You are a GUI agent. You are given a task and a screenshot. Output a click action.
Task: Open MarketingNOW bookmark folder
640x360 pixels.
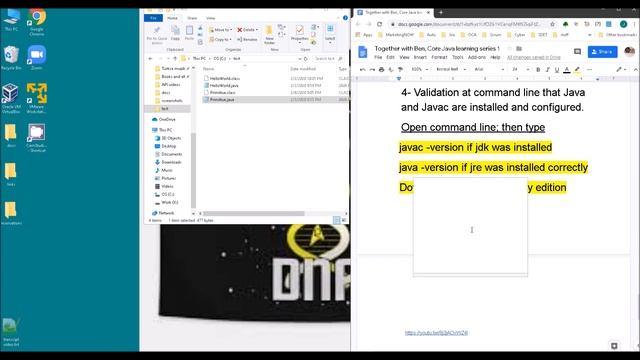click(396, 35)
